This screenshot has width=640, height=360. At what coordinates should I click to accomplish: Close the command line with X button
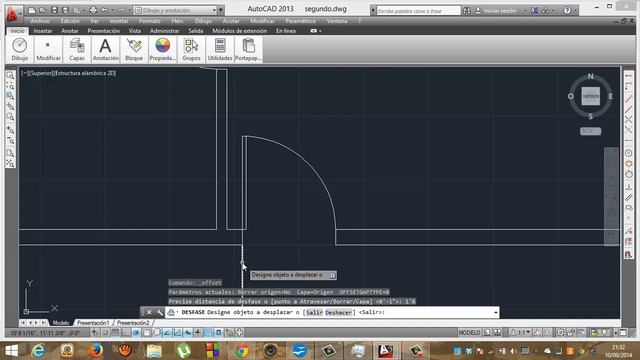(149, 312)
